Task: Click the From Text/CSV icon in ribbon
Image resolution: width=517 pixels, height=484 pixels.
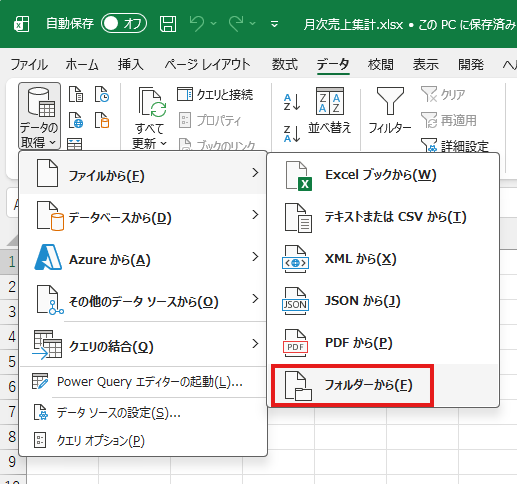Action: click(x=76, y=94)
